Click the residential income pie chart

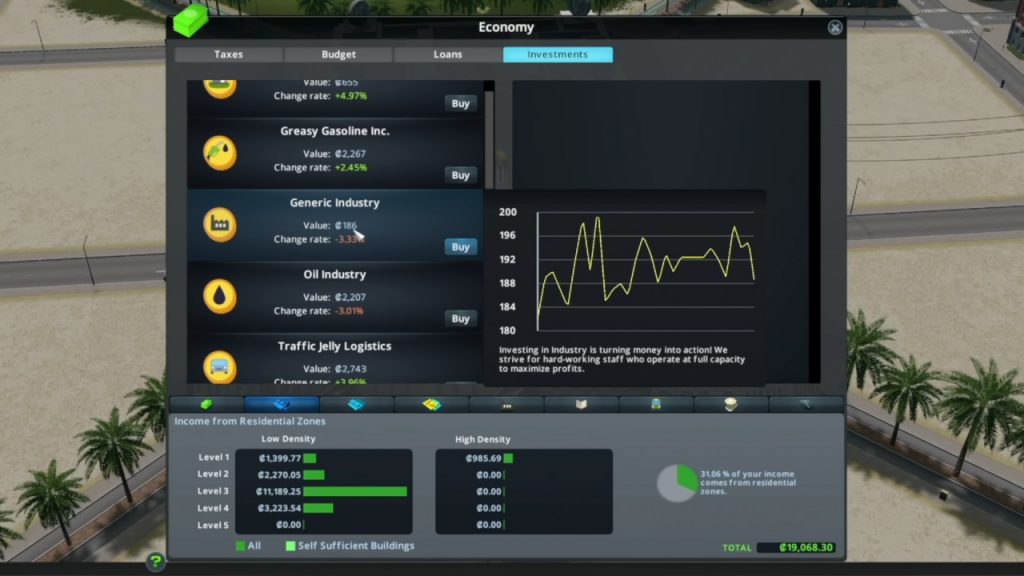coord(677,483)
